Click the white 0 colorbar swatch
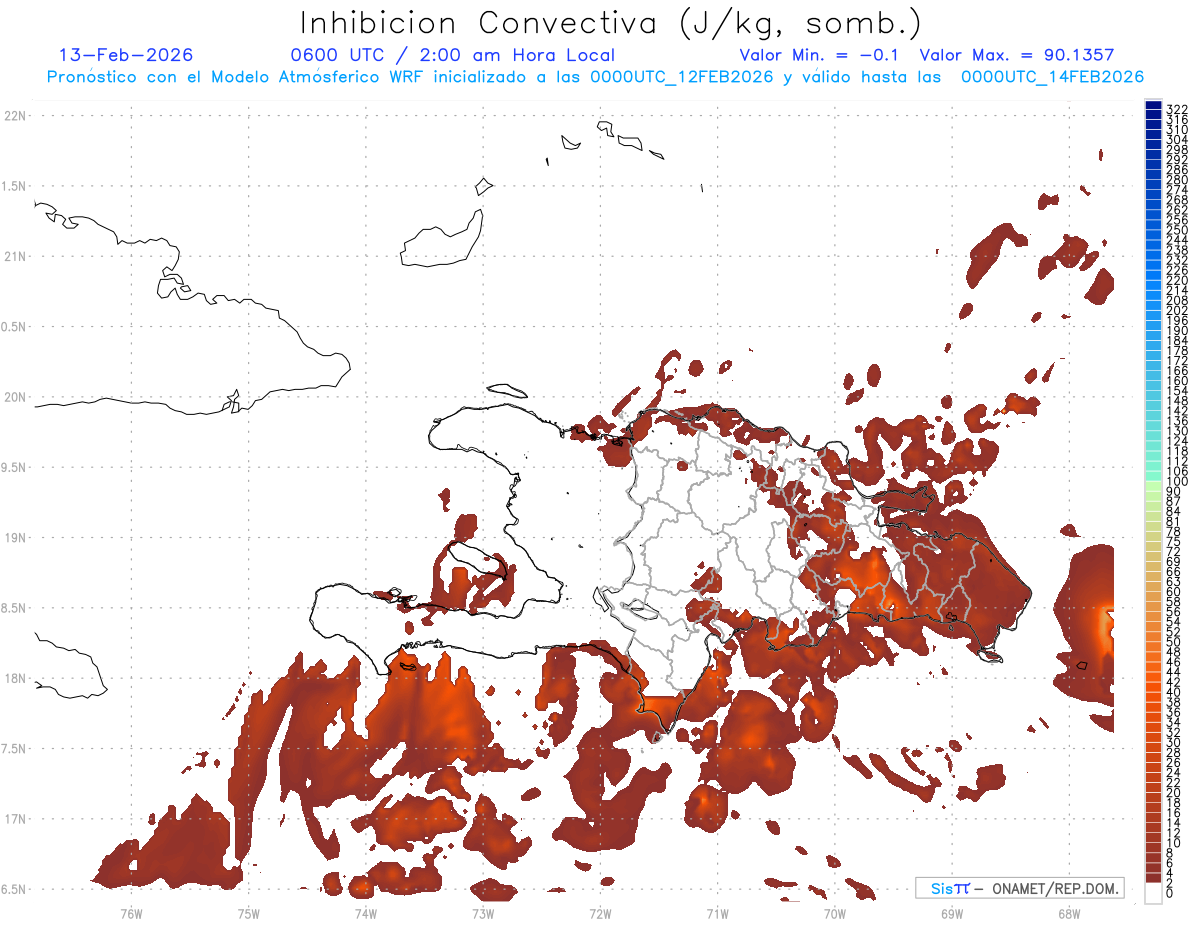Screen dimensions: 1200x927 click(1153, 894)
